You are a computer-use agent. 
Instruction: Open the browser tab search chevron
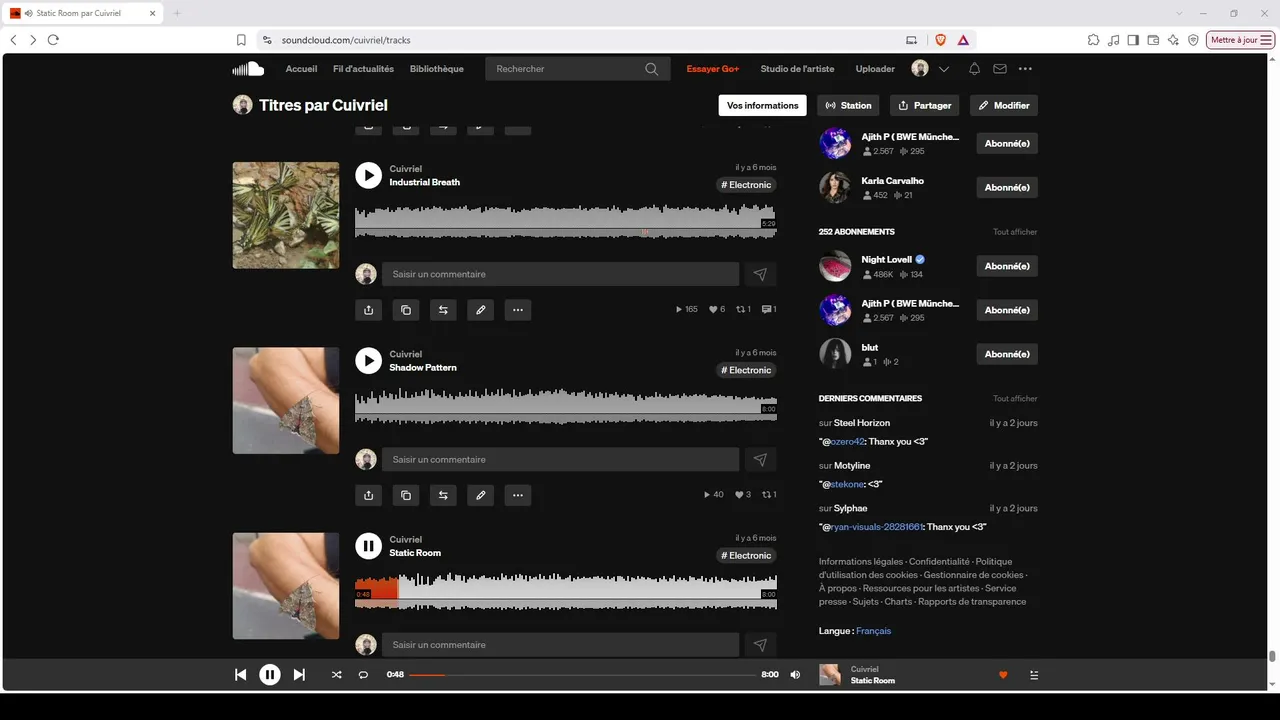(x=1179, y=13)
